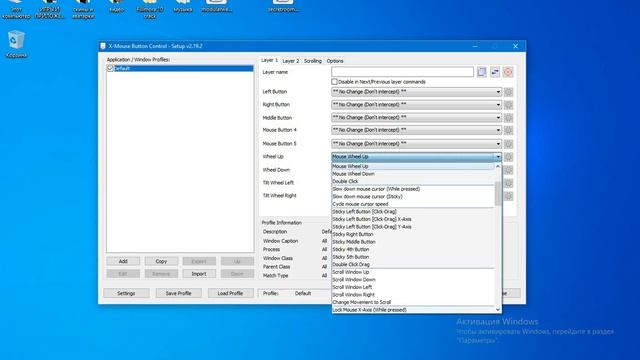Screen dimensions: 640x360
Task: Open the Options tab
Action: 335,61
